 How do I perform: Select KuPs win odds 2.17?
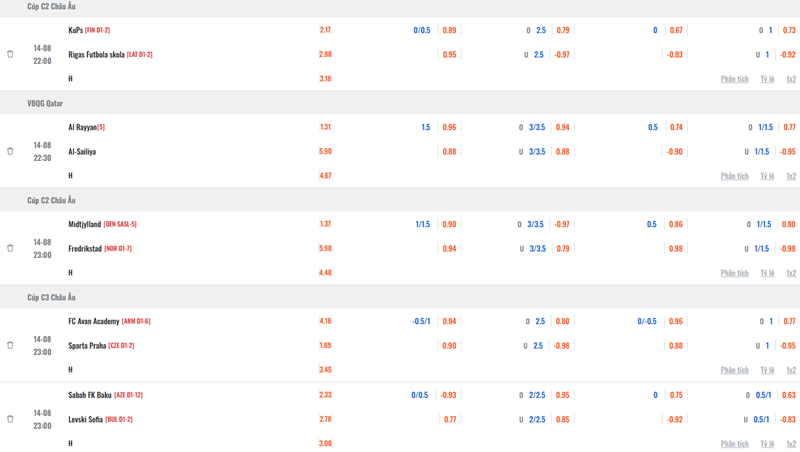325,30
